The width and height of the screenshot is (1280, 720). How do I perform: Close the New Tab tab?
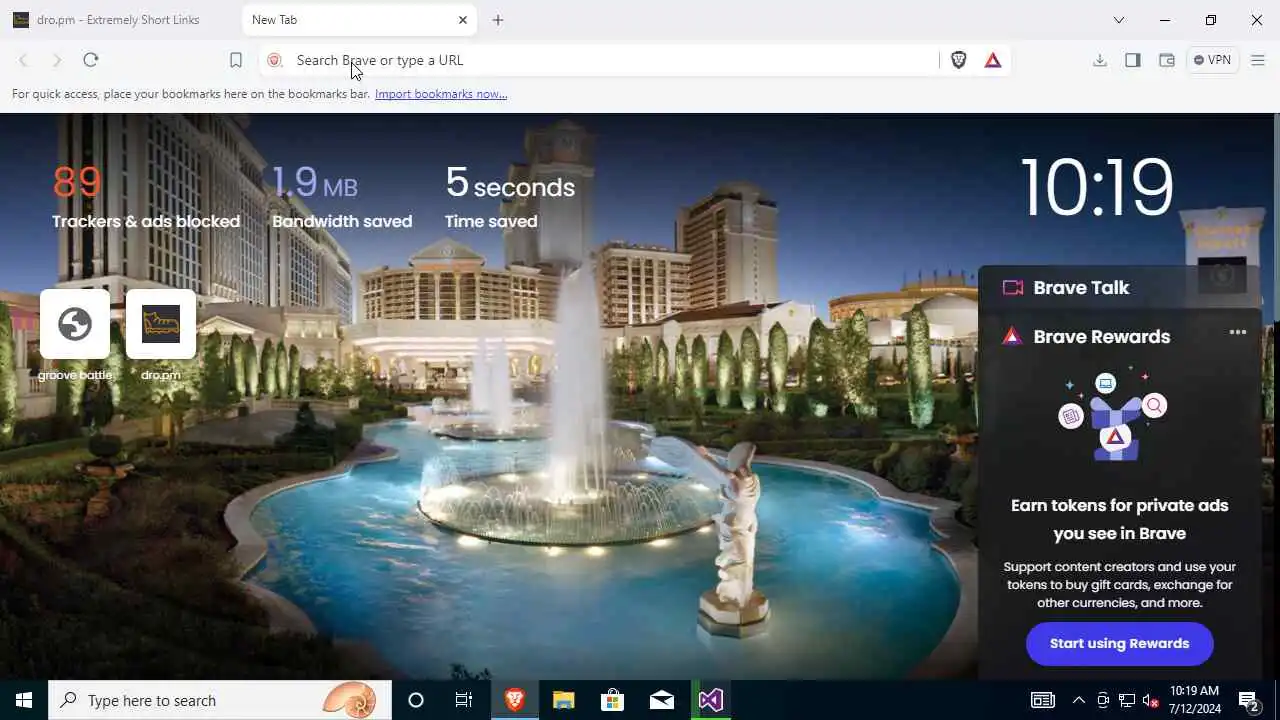(462, 20)
